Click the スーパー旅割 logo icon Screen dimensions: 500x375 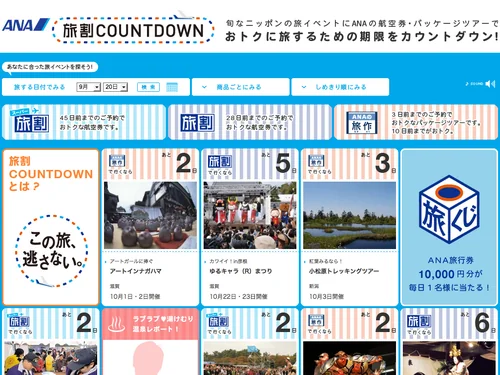[x=30, y=121]
